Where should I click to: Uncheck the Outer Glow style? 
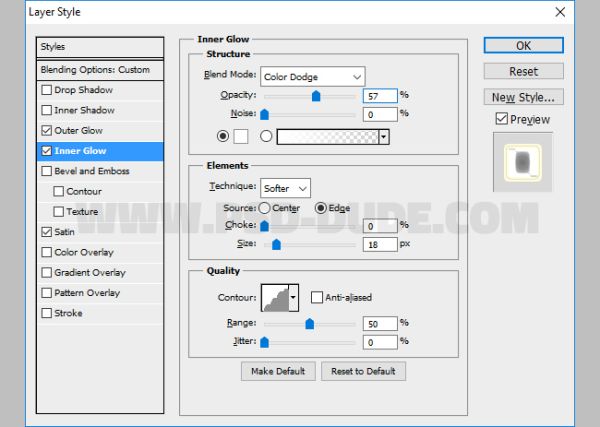pos(47,130)
